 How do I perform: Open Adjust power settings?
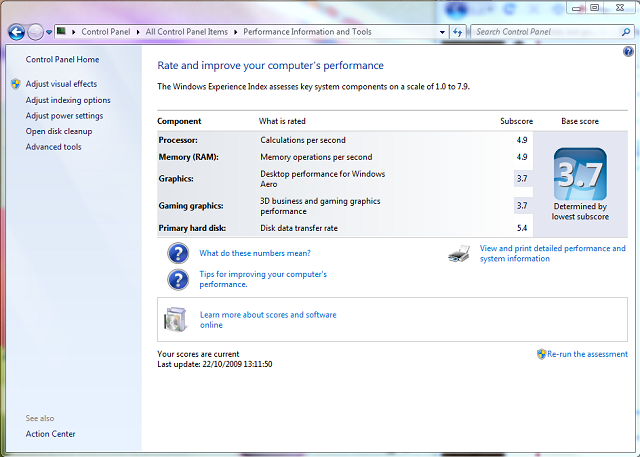pyautogui.click(x=64, y=116)
